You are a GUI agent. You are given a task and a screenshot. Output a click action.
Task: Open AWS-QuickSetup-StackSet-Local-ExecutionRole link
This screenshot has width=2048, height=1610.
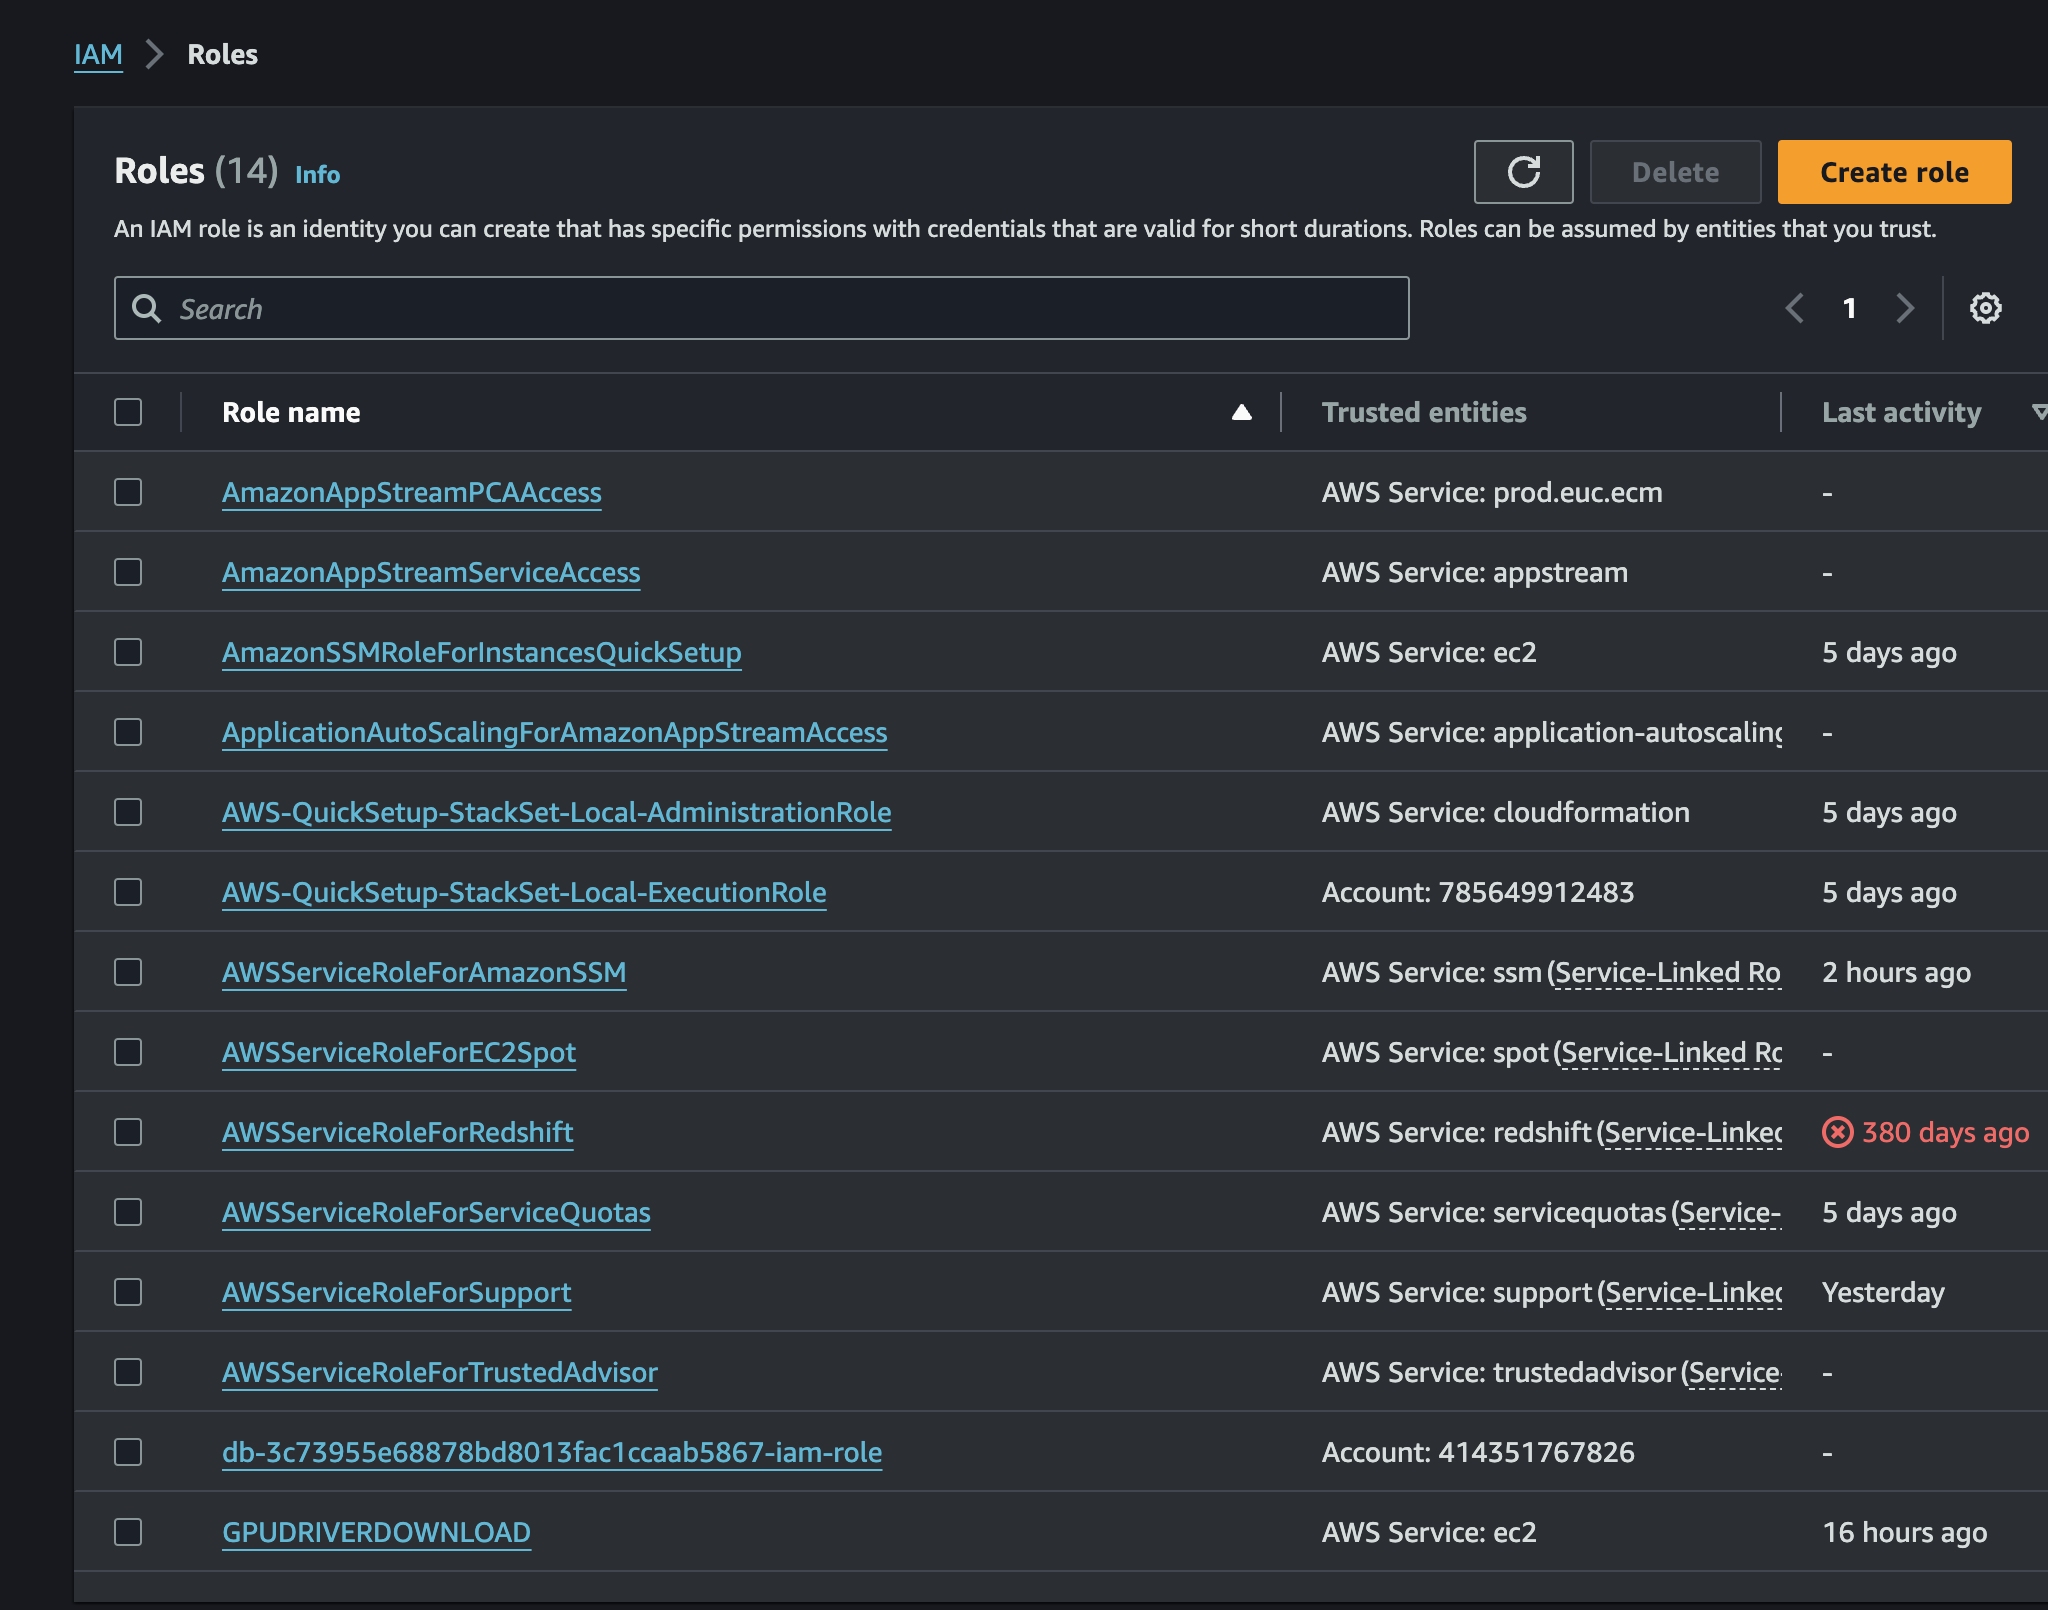[x=524, y=892]
